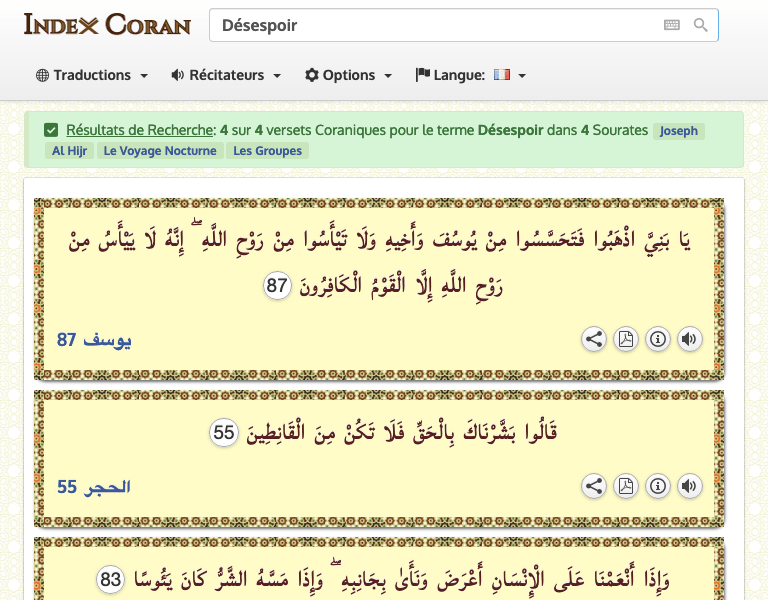Follow the Résultats de Recherche link
Image resolution: width=768 pixels, height=600 pixels.
click(140, 130)
